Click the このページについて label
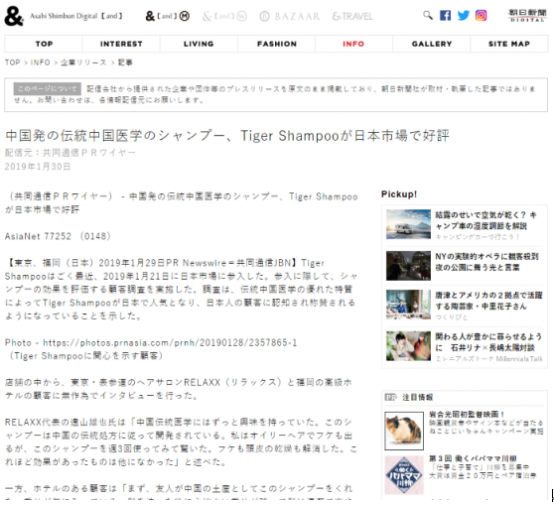Viewport: 554px width, 510px height. (47, 88)
